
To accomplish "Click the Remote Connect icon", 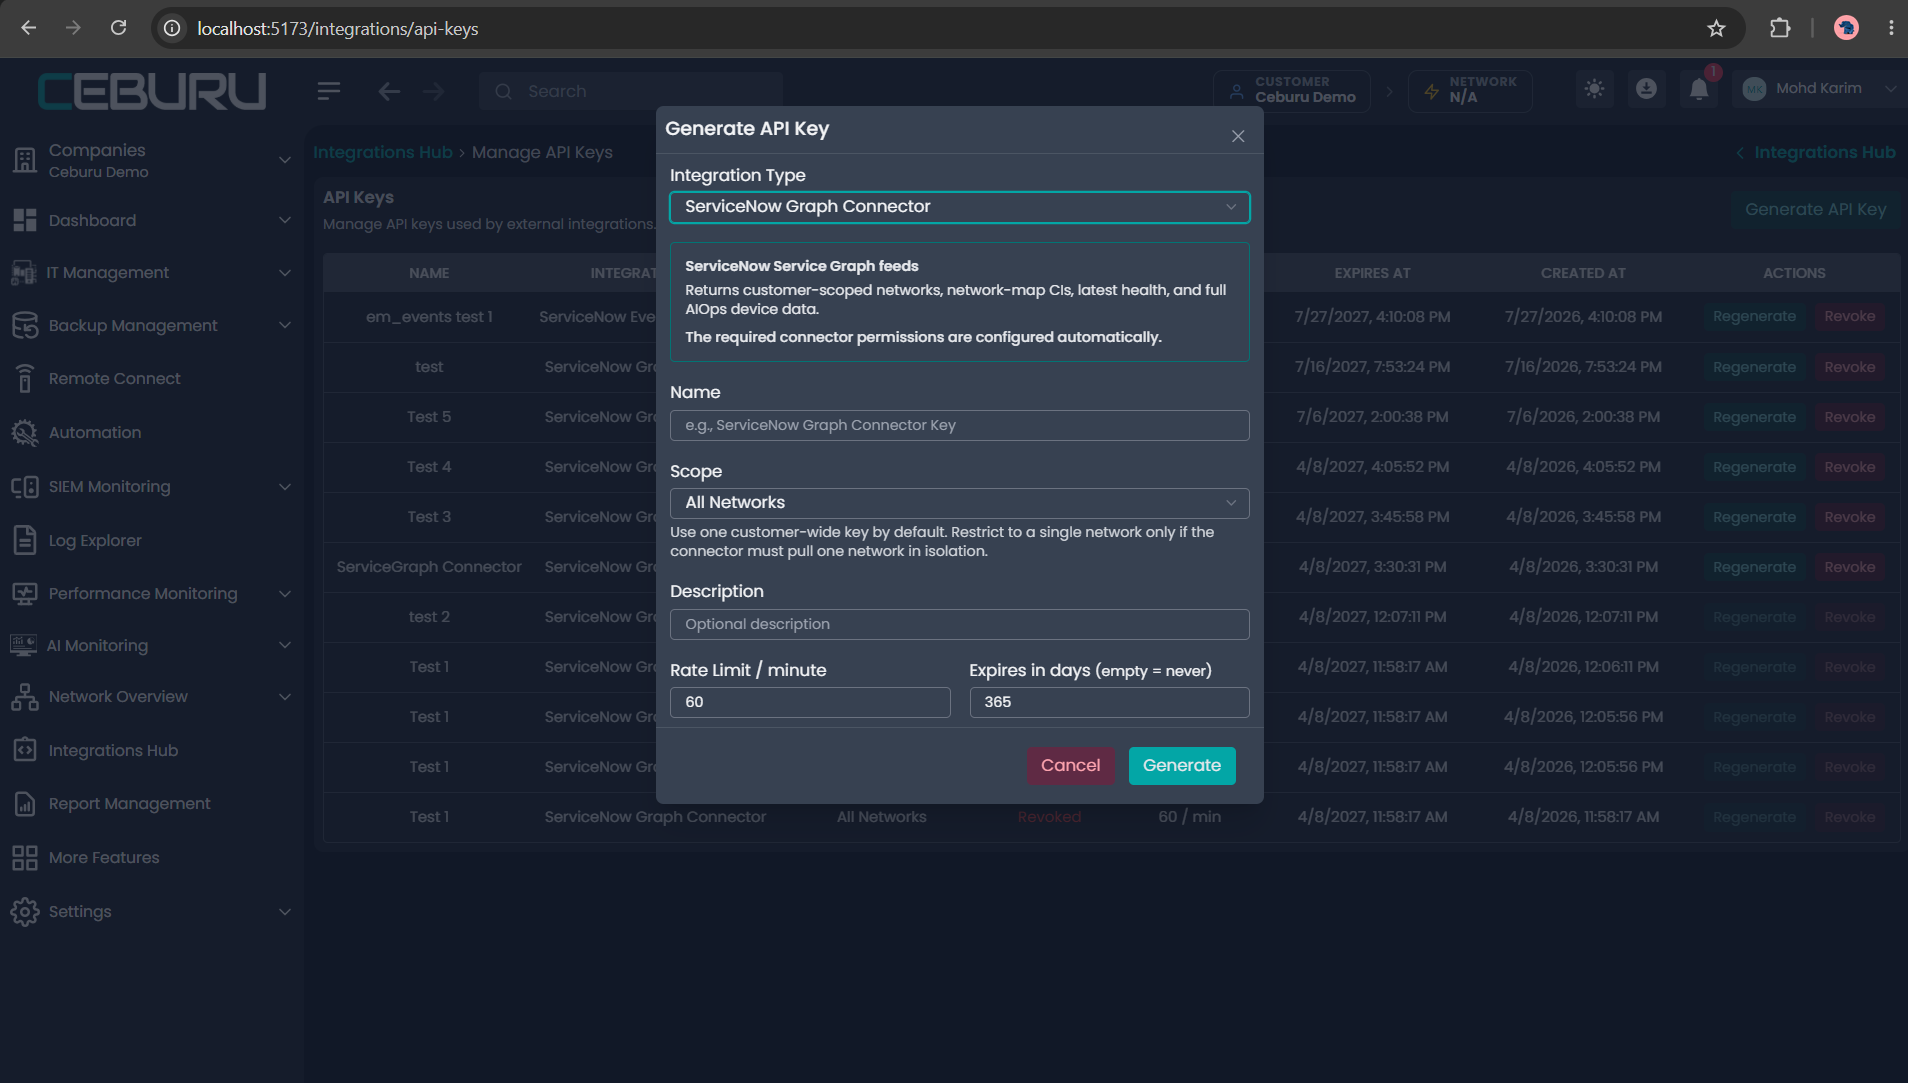I will tap(25, 378).
